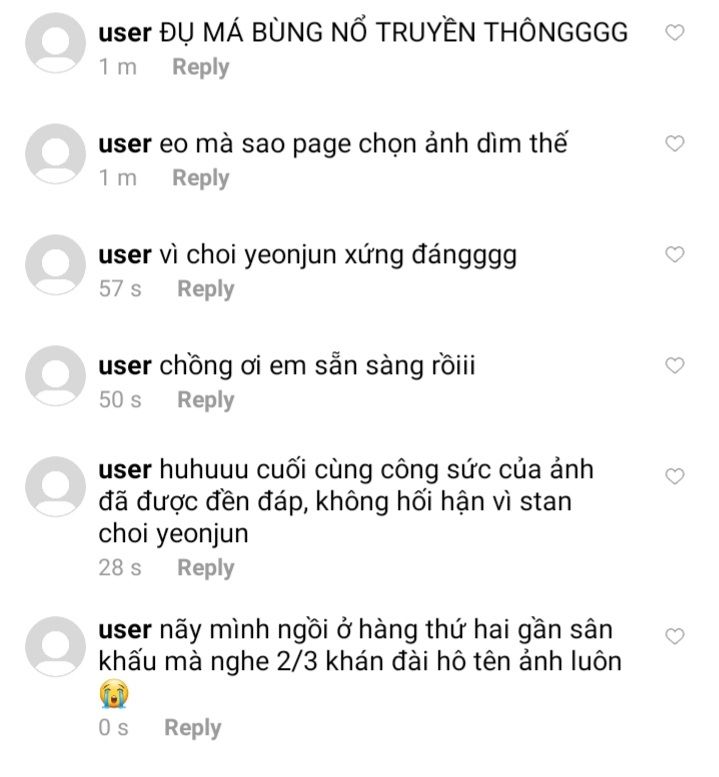Reply to the 'BÙNG NỔ TRUYỀN THÔNGGGG' comment
719x777 pixels.
[201, 67]
